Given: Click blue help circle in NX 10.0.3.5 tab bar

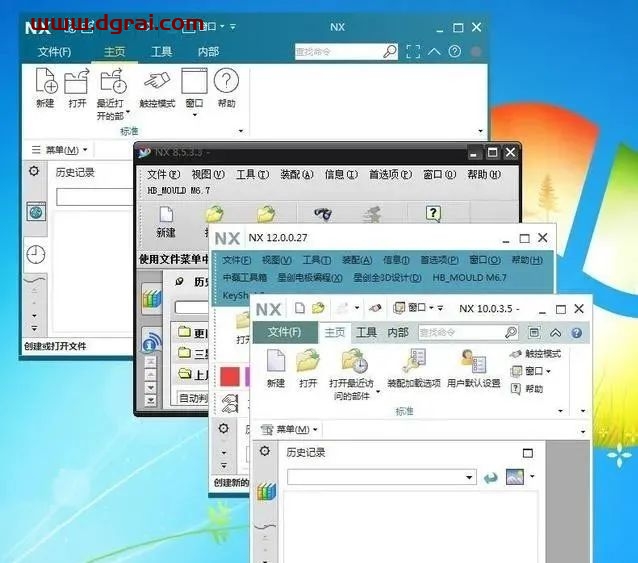Looking at the screenshot, I should pyautogui.click(x=576, y=333).
